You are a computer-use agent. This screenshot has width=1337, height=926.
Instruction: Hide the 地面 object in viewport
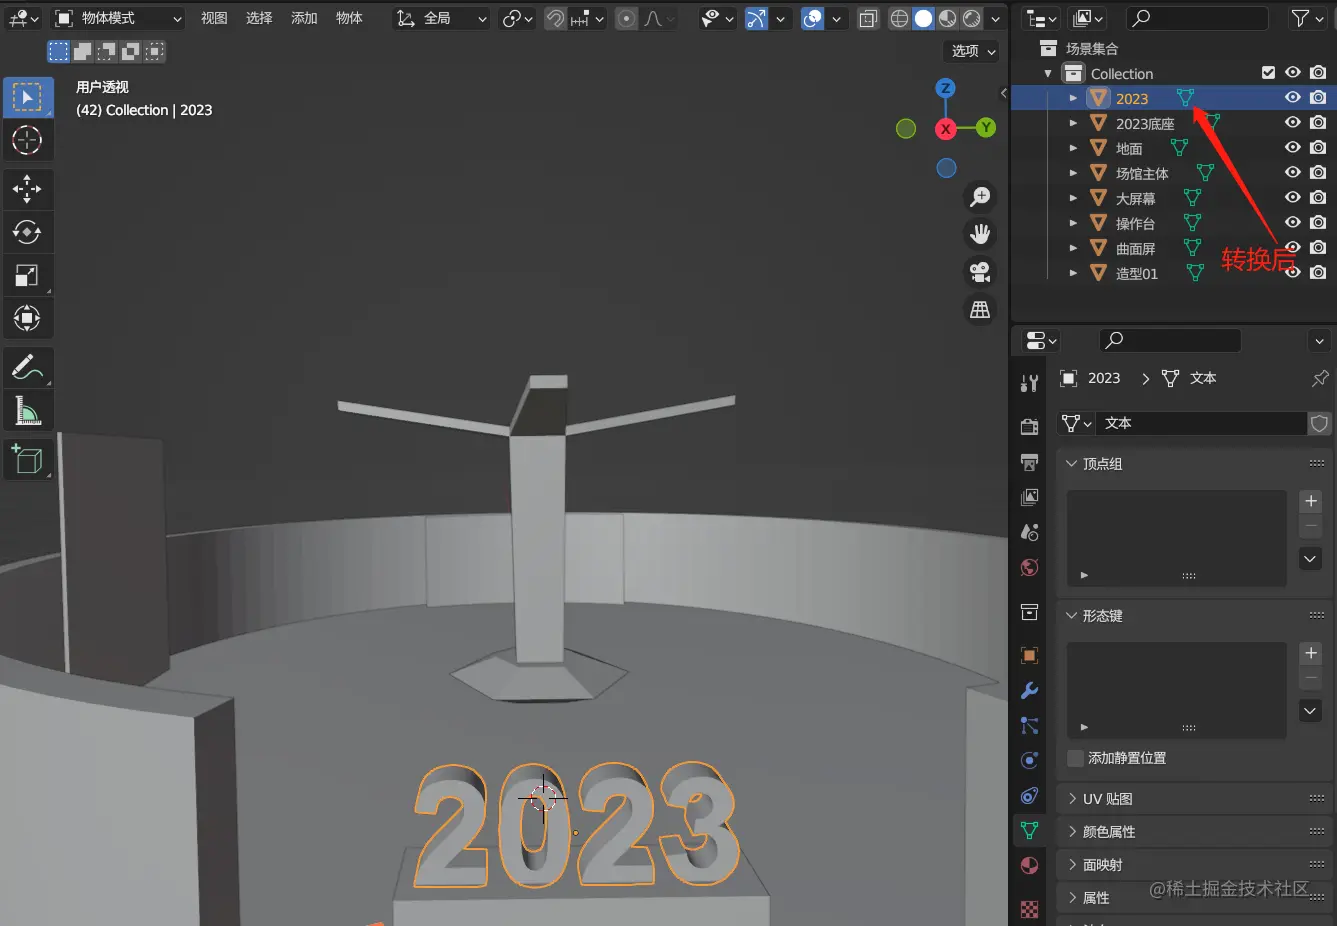(x=1293, y=148)
